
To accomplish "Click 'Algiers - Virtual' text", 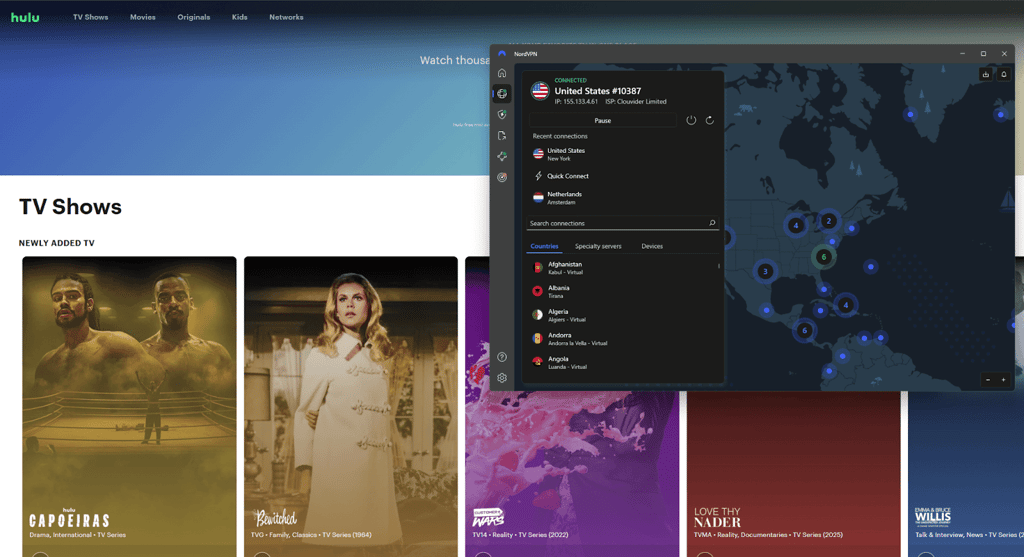I will [566, 319].
